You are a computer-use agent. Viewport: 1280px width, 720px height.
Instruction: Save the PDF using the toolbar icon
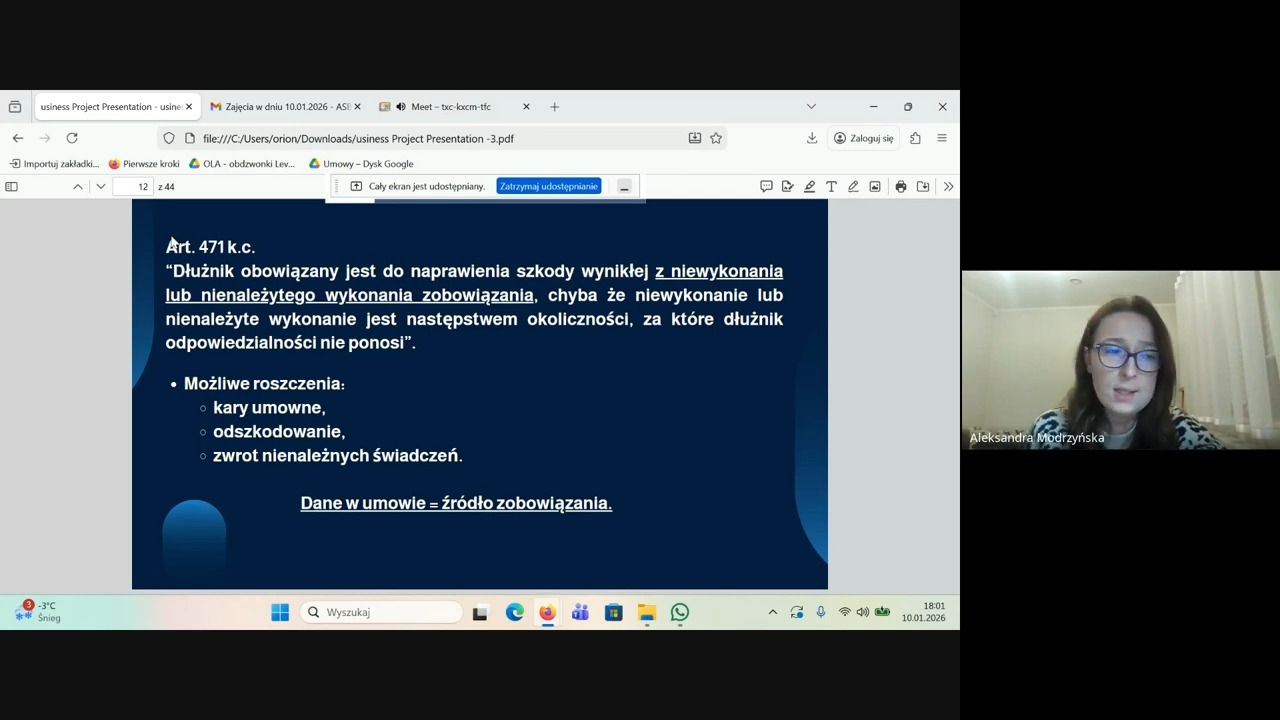[x=923, y=187]
